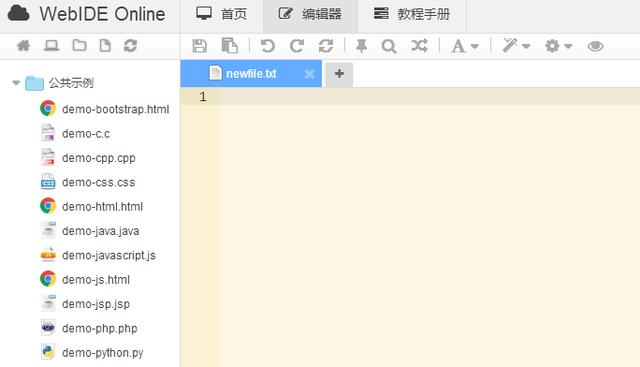The width and height of the screenshot is (640, 367).
Task: Switch to the 编辑器 editor tab
Action: click(x=311, y=14)
